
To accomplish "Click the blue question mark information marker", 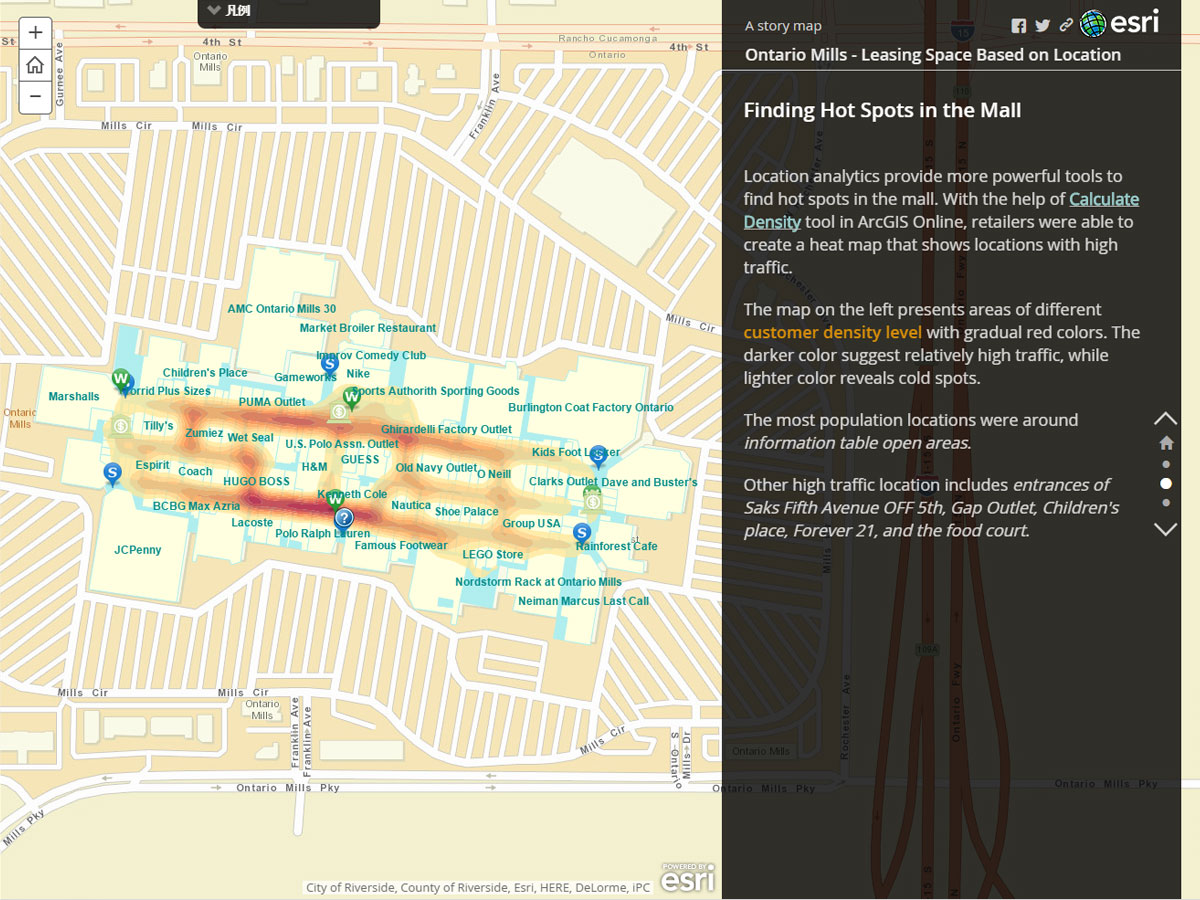I will (343, 517).
